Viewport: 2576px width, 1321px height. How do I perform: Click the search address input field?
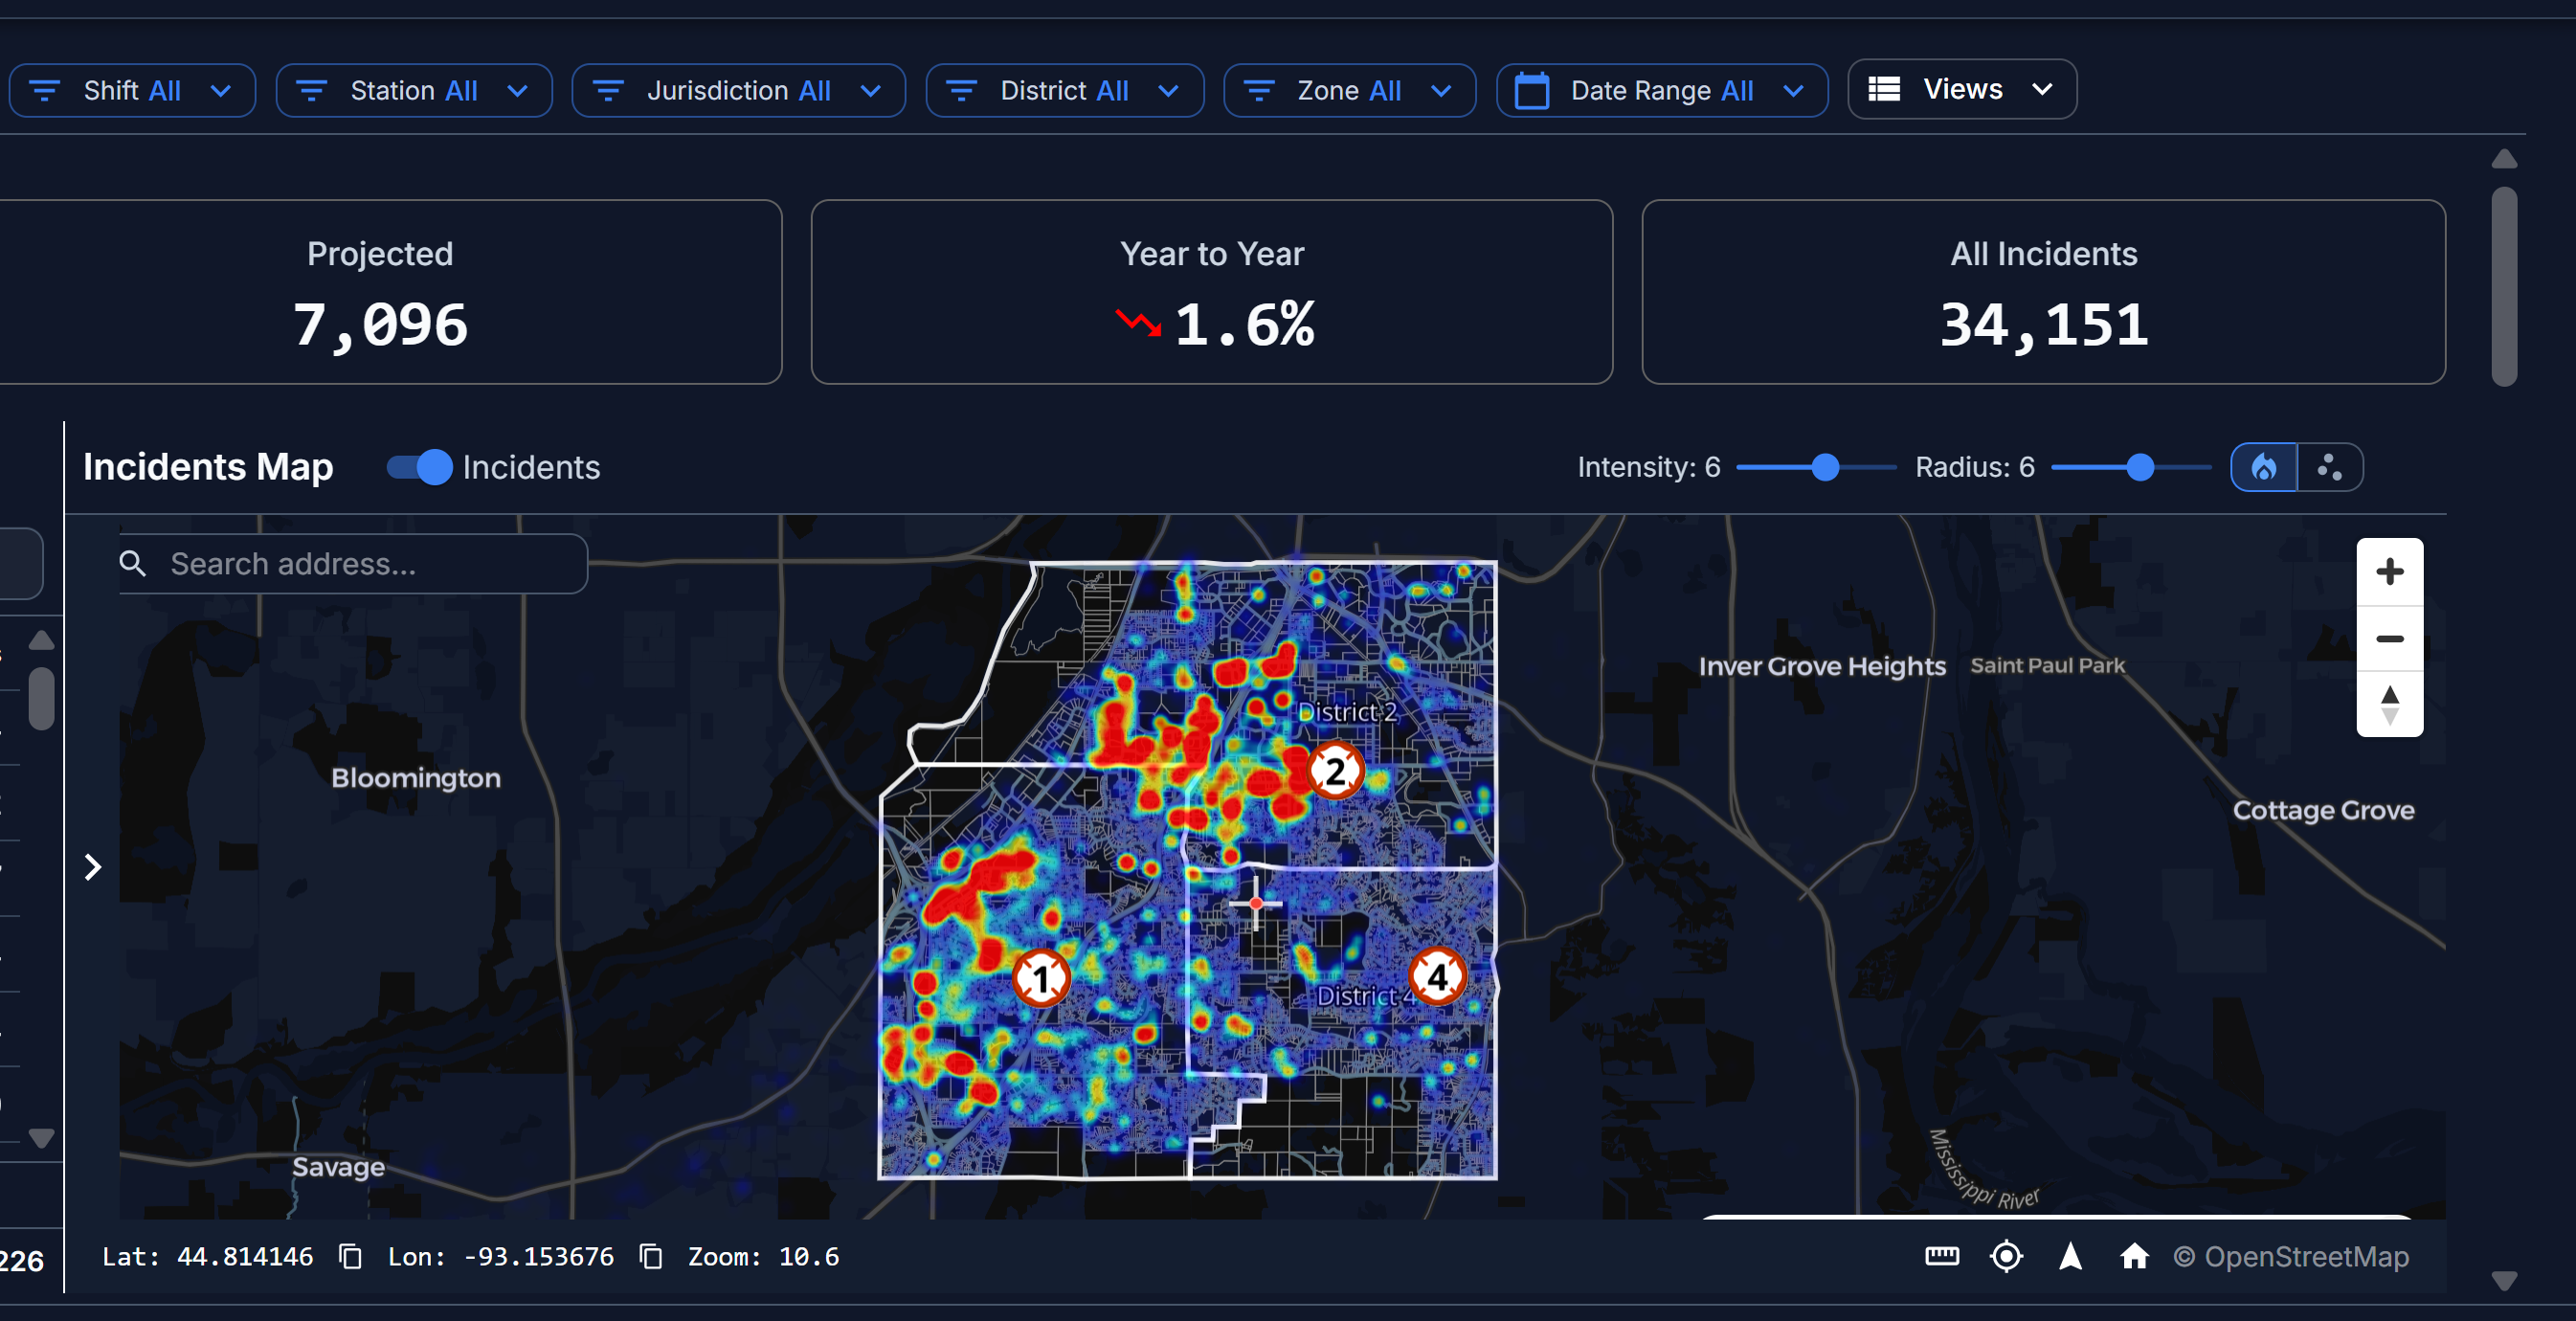(x=352, y=563)
